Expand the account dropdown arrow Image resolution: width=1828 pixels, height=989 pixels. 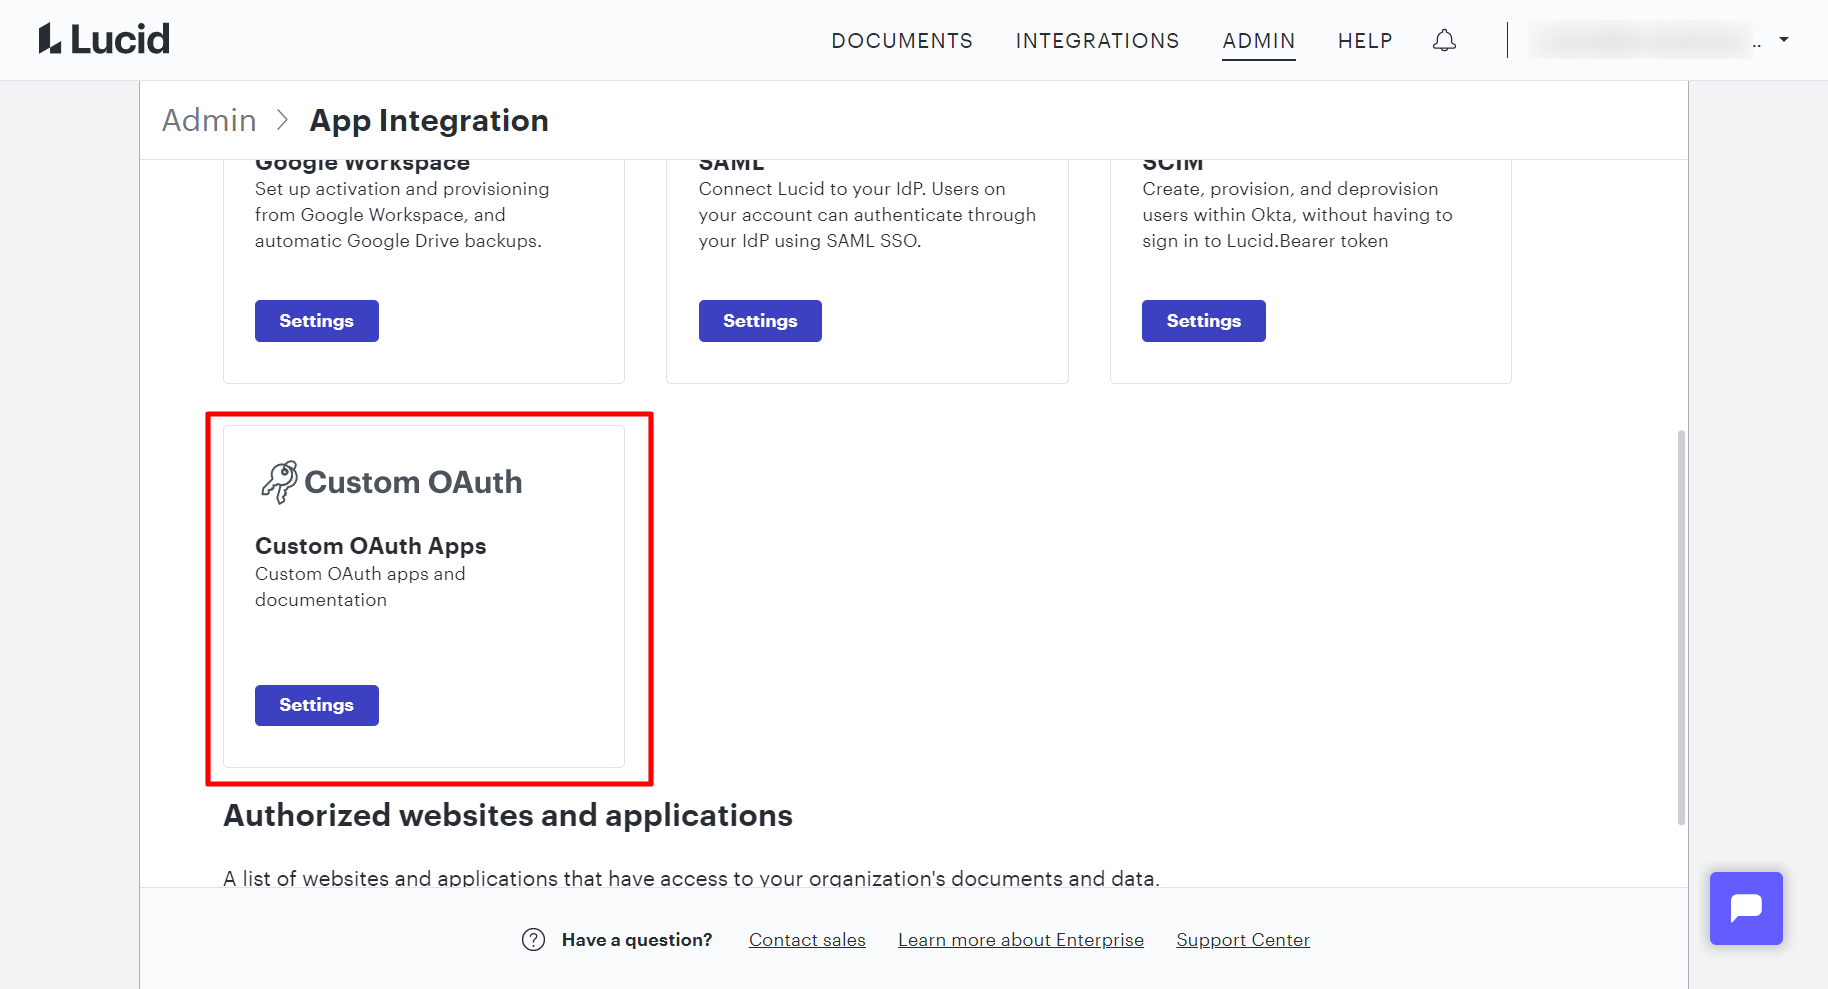(1784, 40)
